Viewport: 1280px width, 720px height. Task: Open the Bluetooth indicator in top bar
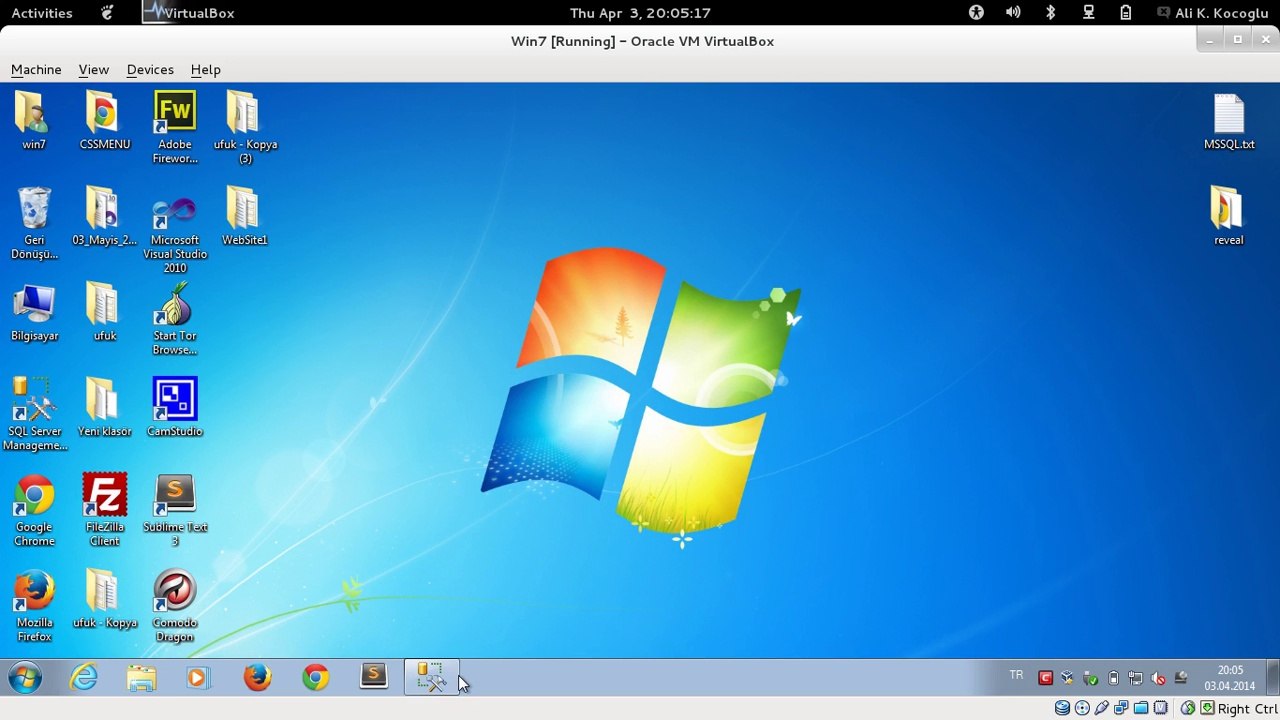(x=1051, y=13)
